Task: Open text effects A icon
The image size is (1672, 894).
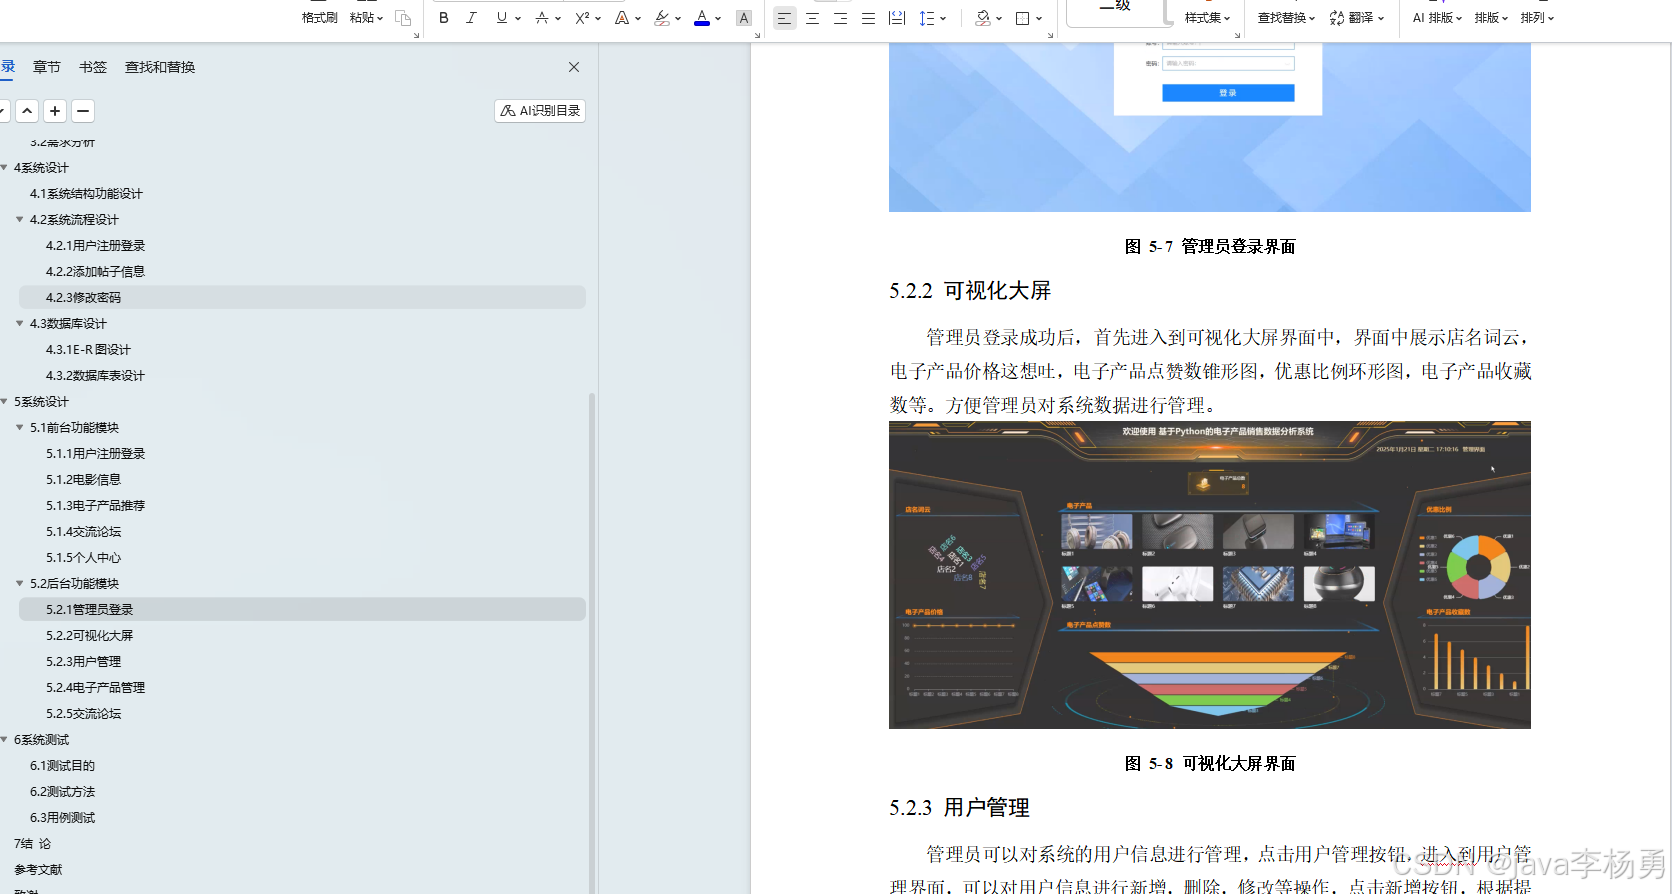Action: [622, 18]
